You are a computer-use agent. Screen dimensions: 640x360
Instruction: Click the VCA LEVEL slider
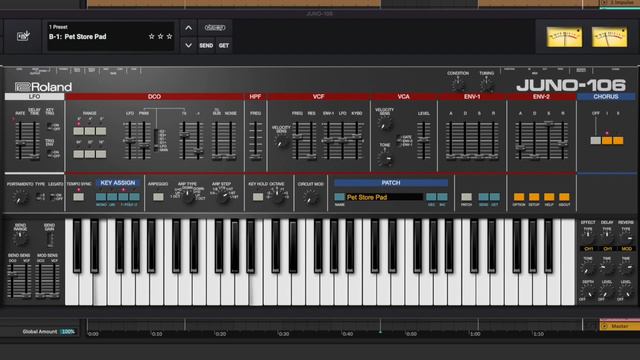(423, 140)
